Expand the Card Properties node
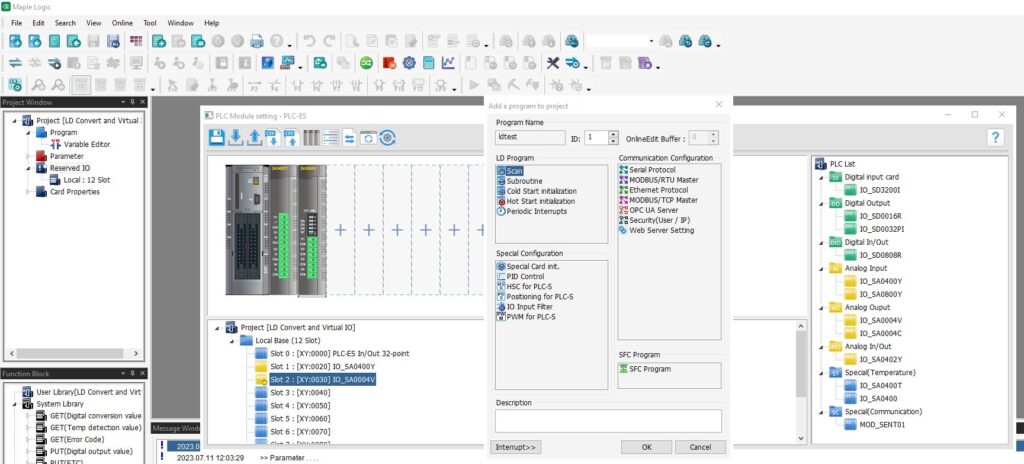The image size is (1024, 464). pos(28,191)
